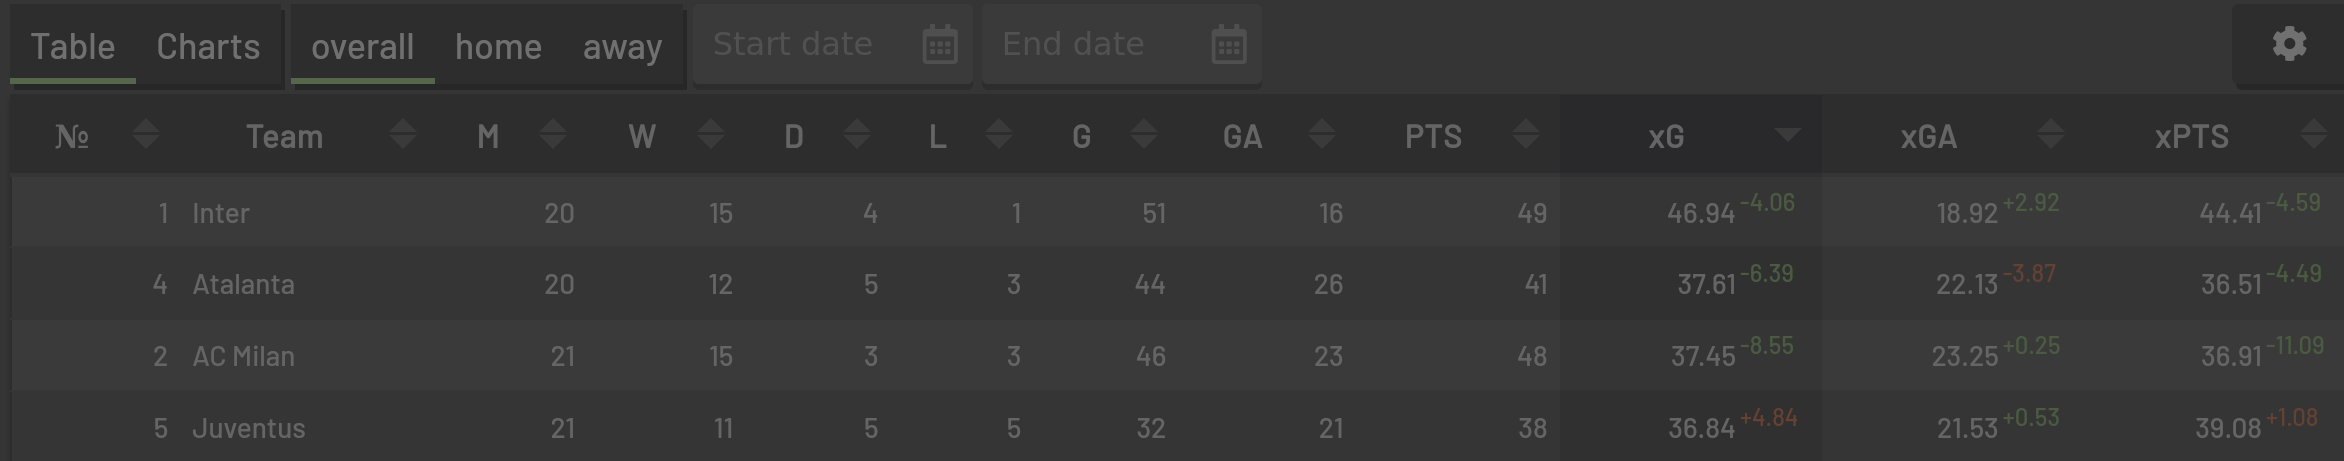The height and width of the screenshot is (461, 2344).
Task: Sort by matches M column arrows
Action: (x=553, y=134)
